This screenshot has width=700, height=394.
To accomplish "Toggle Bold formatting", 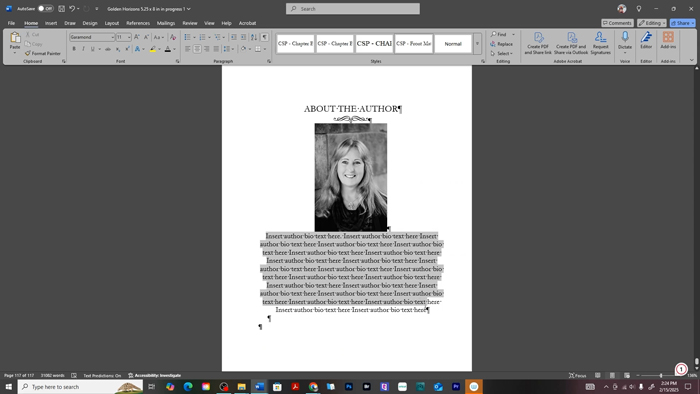I will tap(74, 49).
